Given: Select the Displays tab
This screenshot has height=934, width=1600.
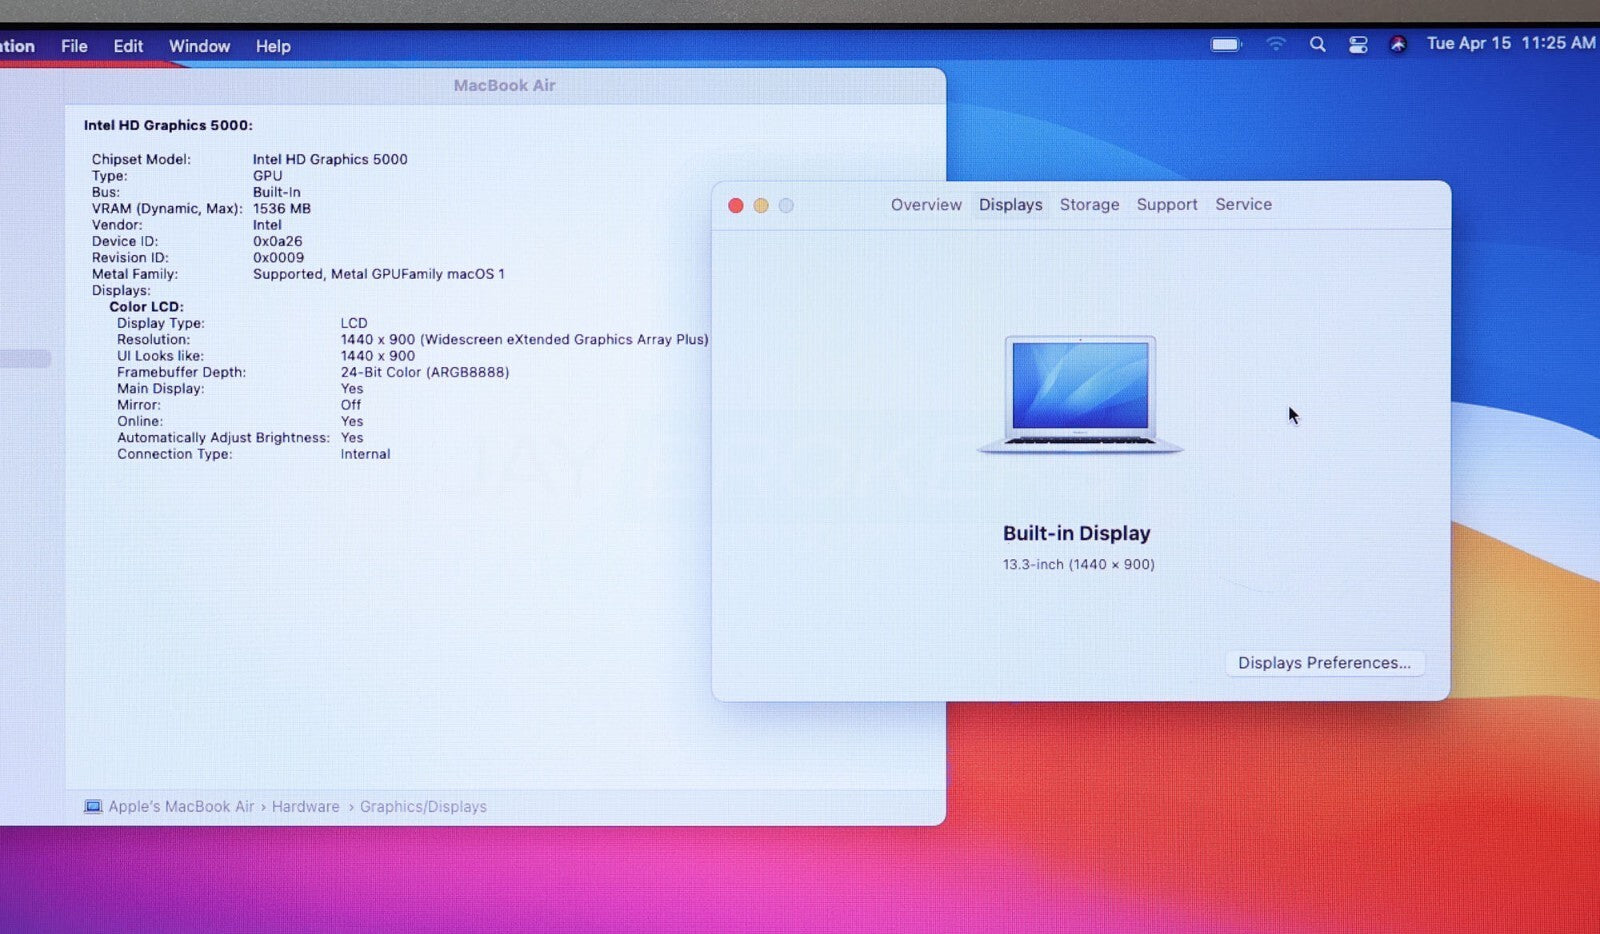Looking at the screenshot, I should pyautogui.click(x=1010, y=204).
